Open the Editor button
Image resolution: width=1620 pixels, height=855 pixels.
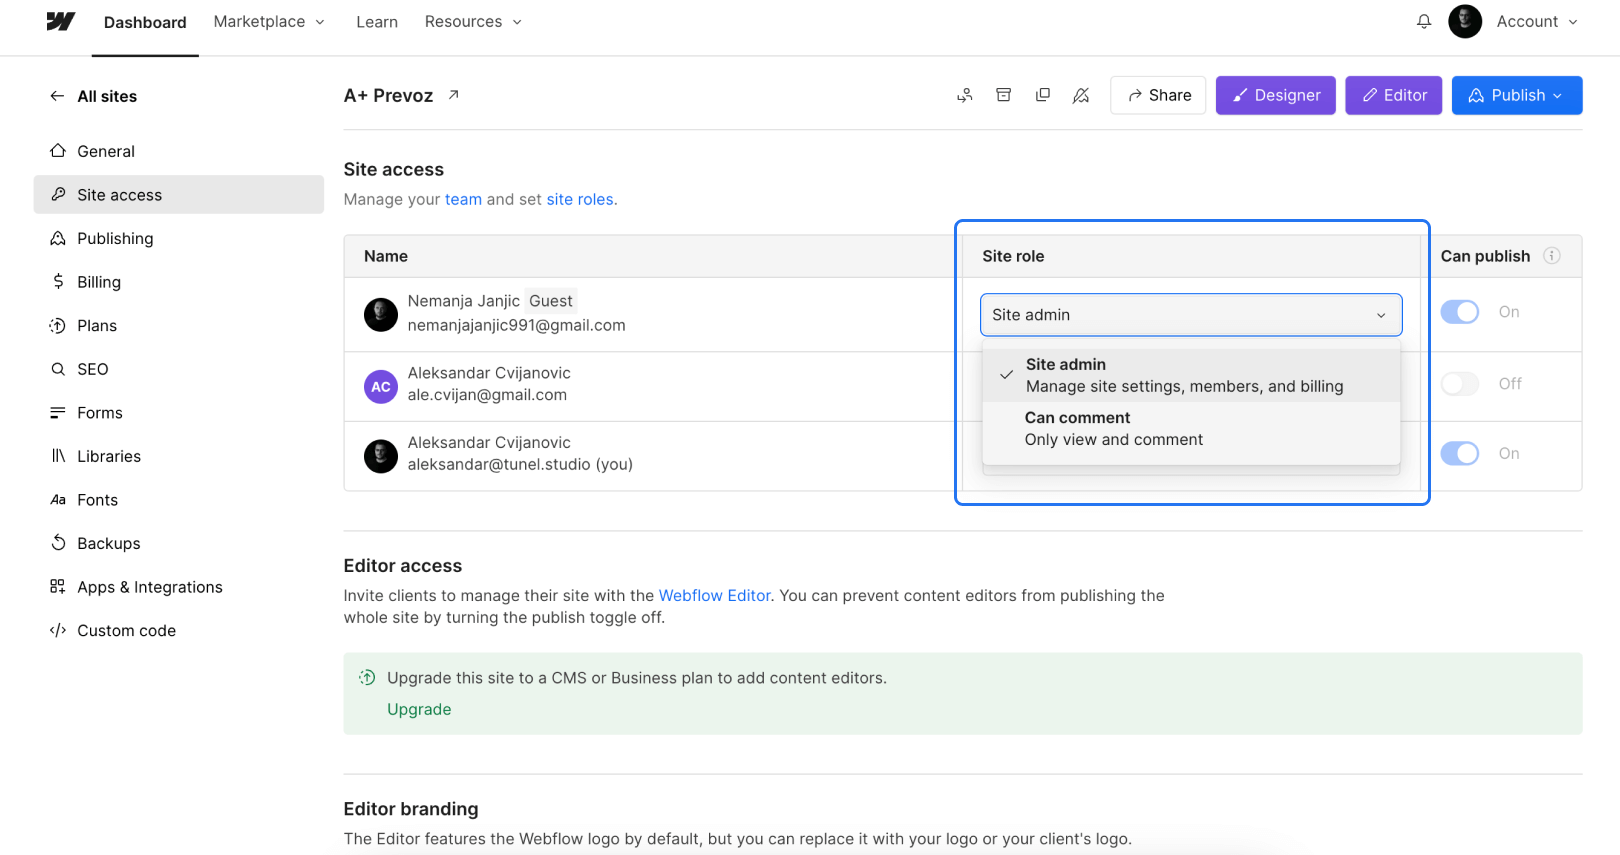click(1394, 95)
